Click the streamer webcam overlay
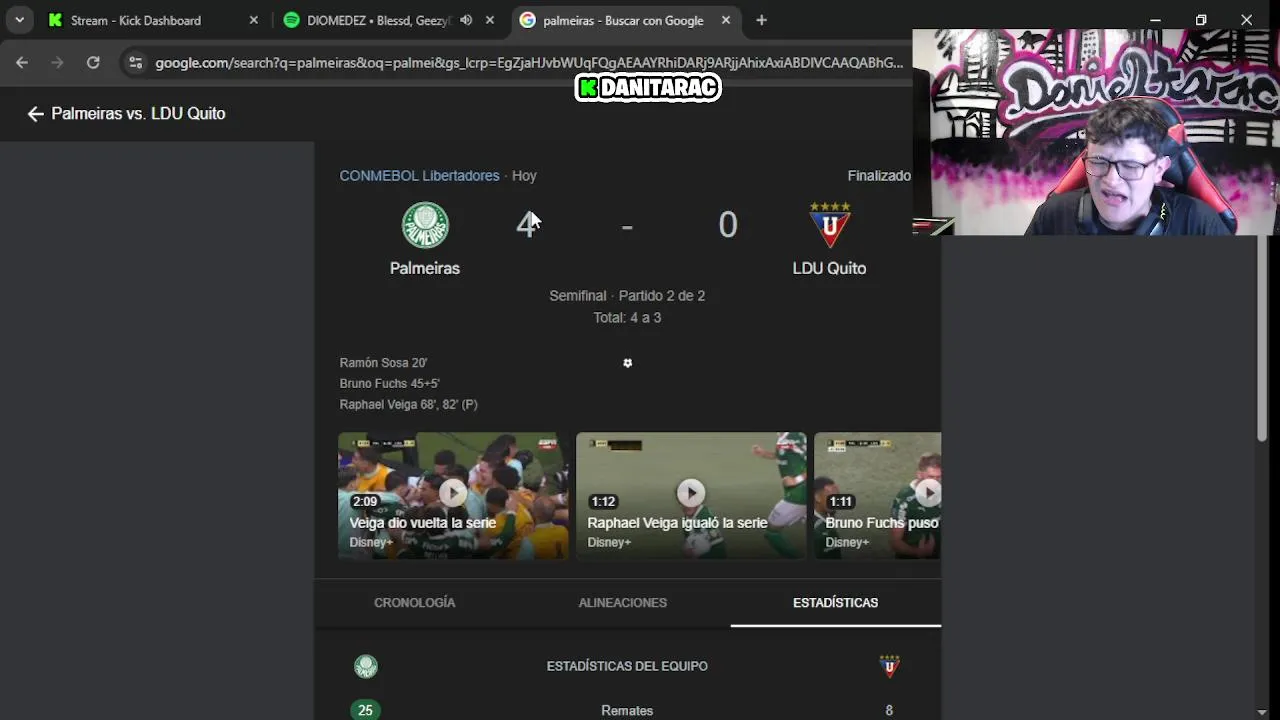Screen dimensions: 1280x720 click(x=1096, y=132)
